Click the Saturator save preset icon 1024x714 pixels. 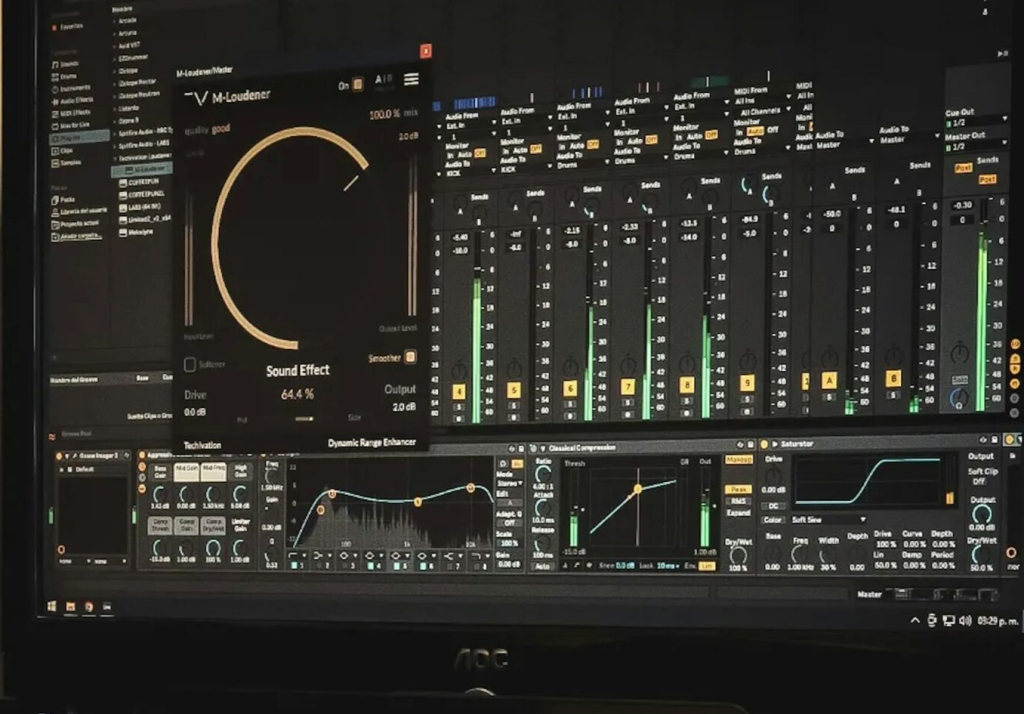(993, 440)
